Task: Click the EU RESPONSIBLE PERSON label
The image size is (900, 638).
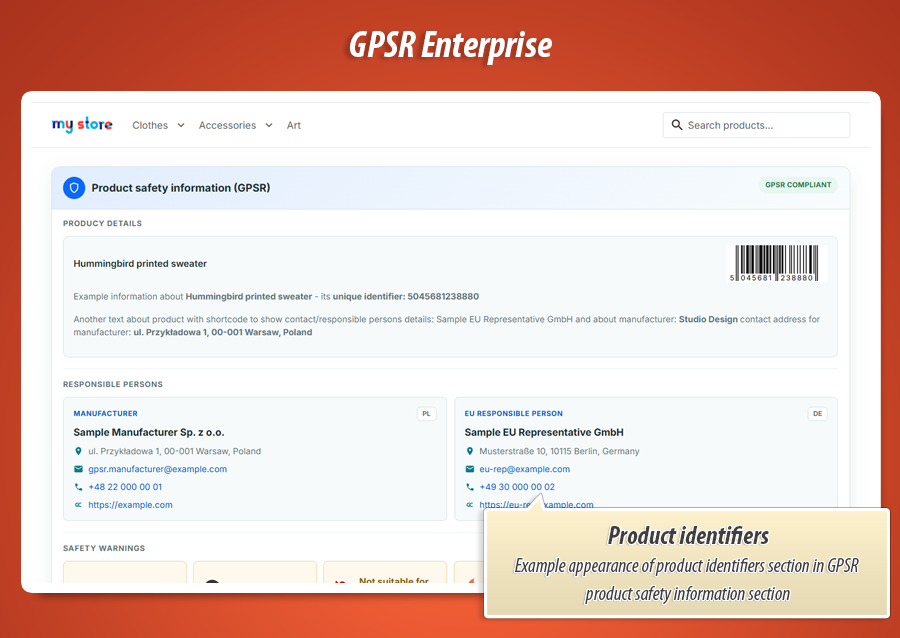Action: pyautogui.click(x=514, y=413)
